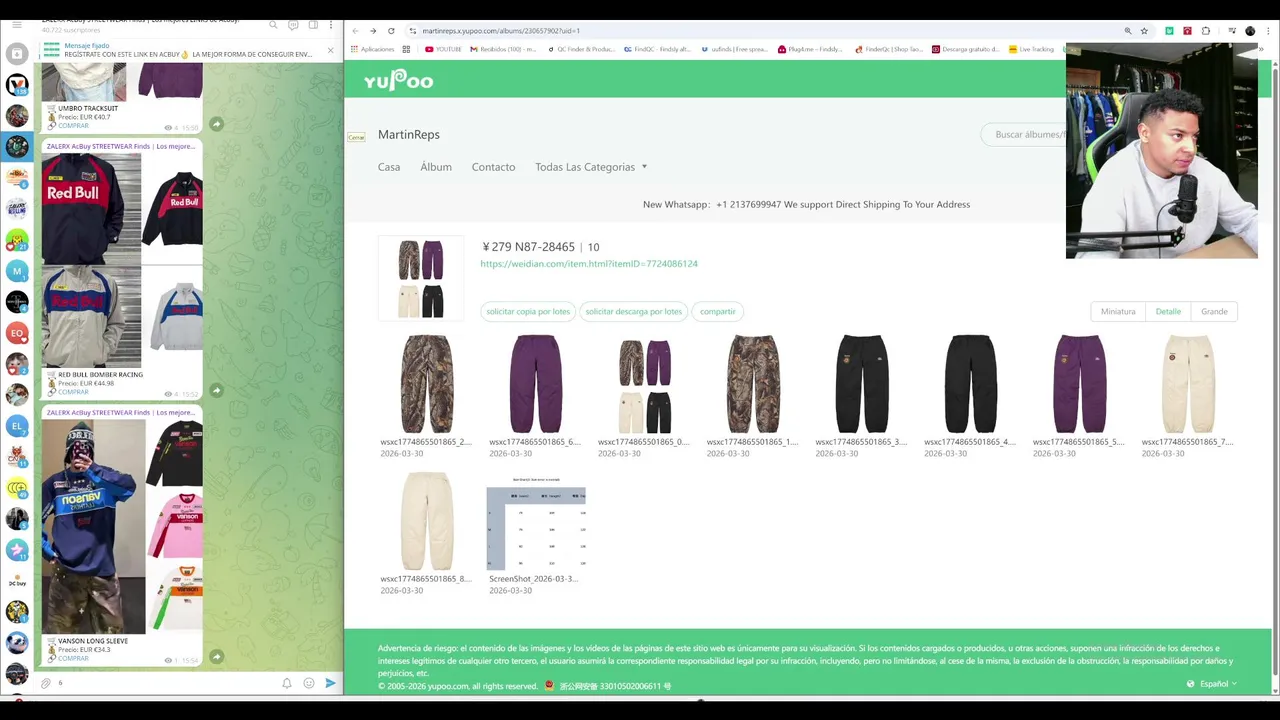Screen dimensions: 1280x720
Task: Switch to Detalle view
Action: (1168, 311)
